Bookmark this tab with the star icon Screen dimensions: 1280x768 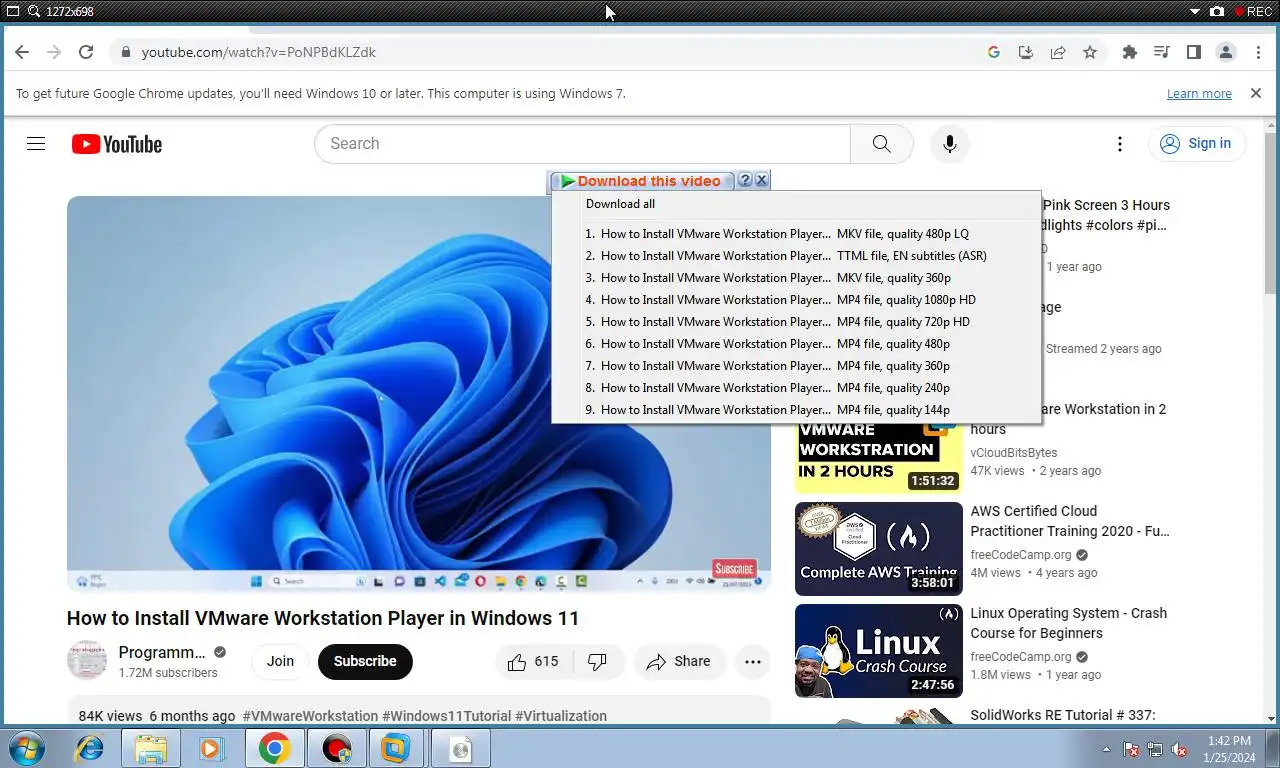[1090, 52]
